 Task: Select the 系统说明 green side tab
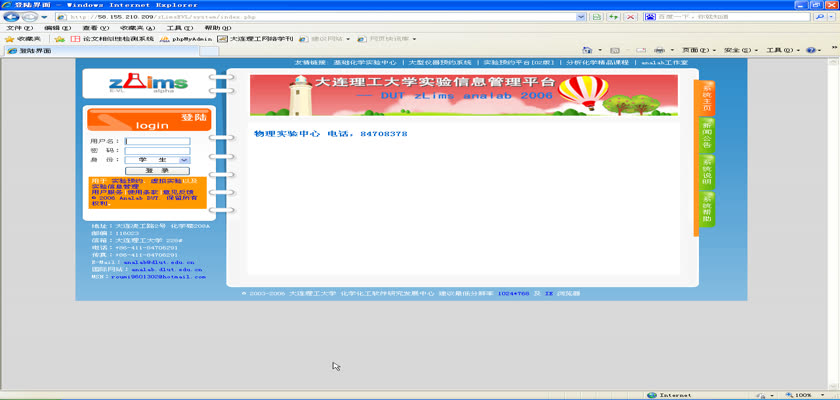(x=707, y=171)
